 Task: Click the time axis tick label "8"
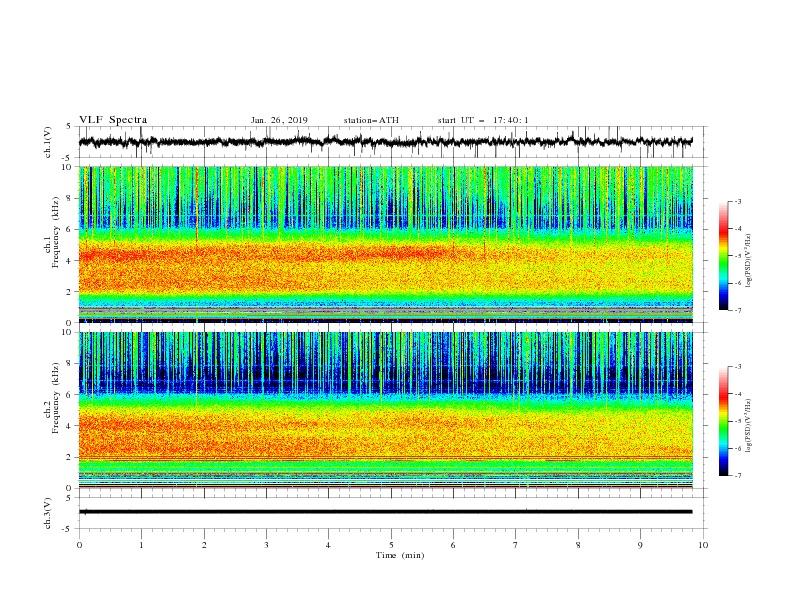(578, 545)
